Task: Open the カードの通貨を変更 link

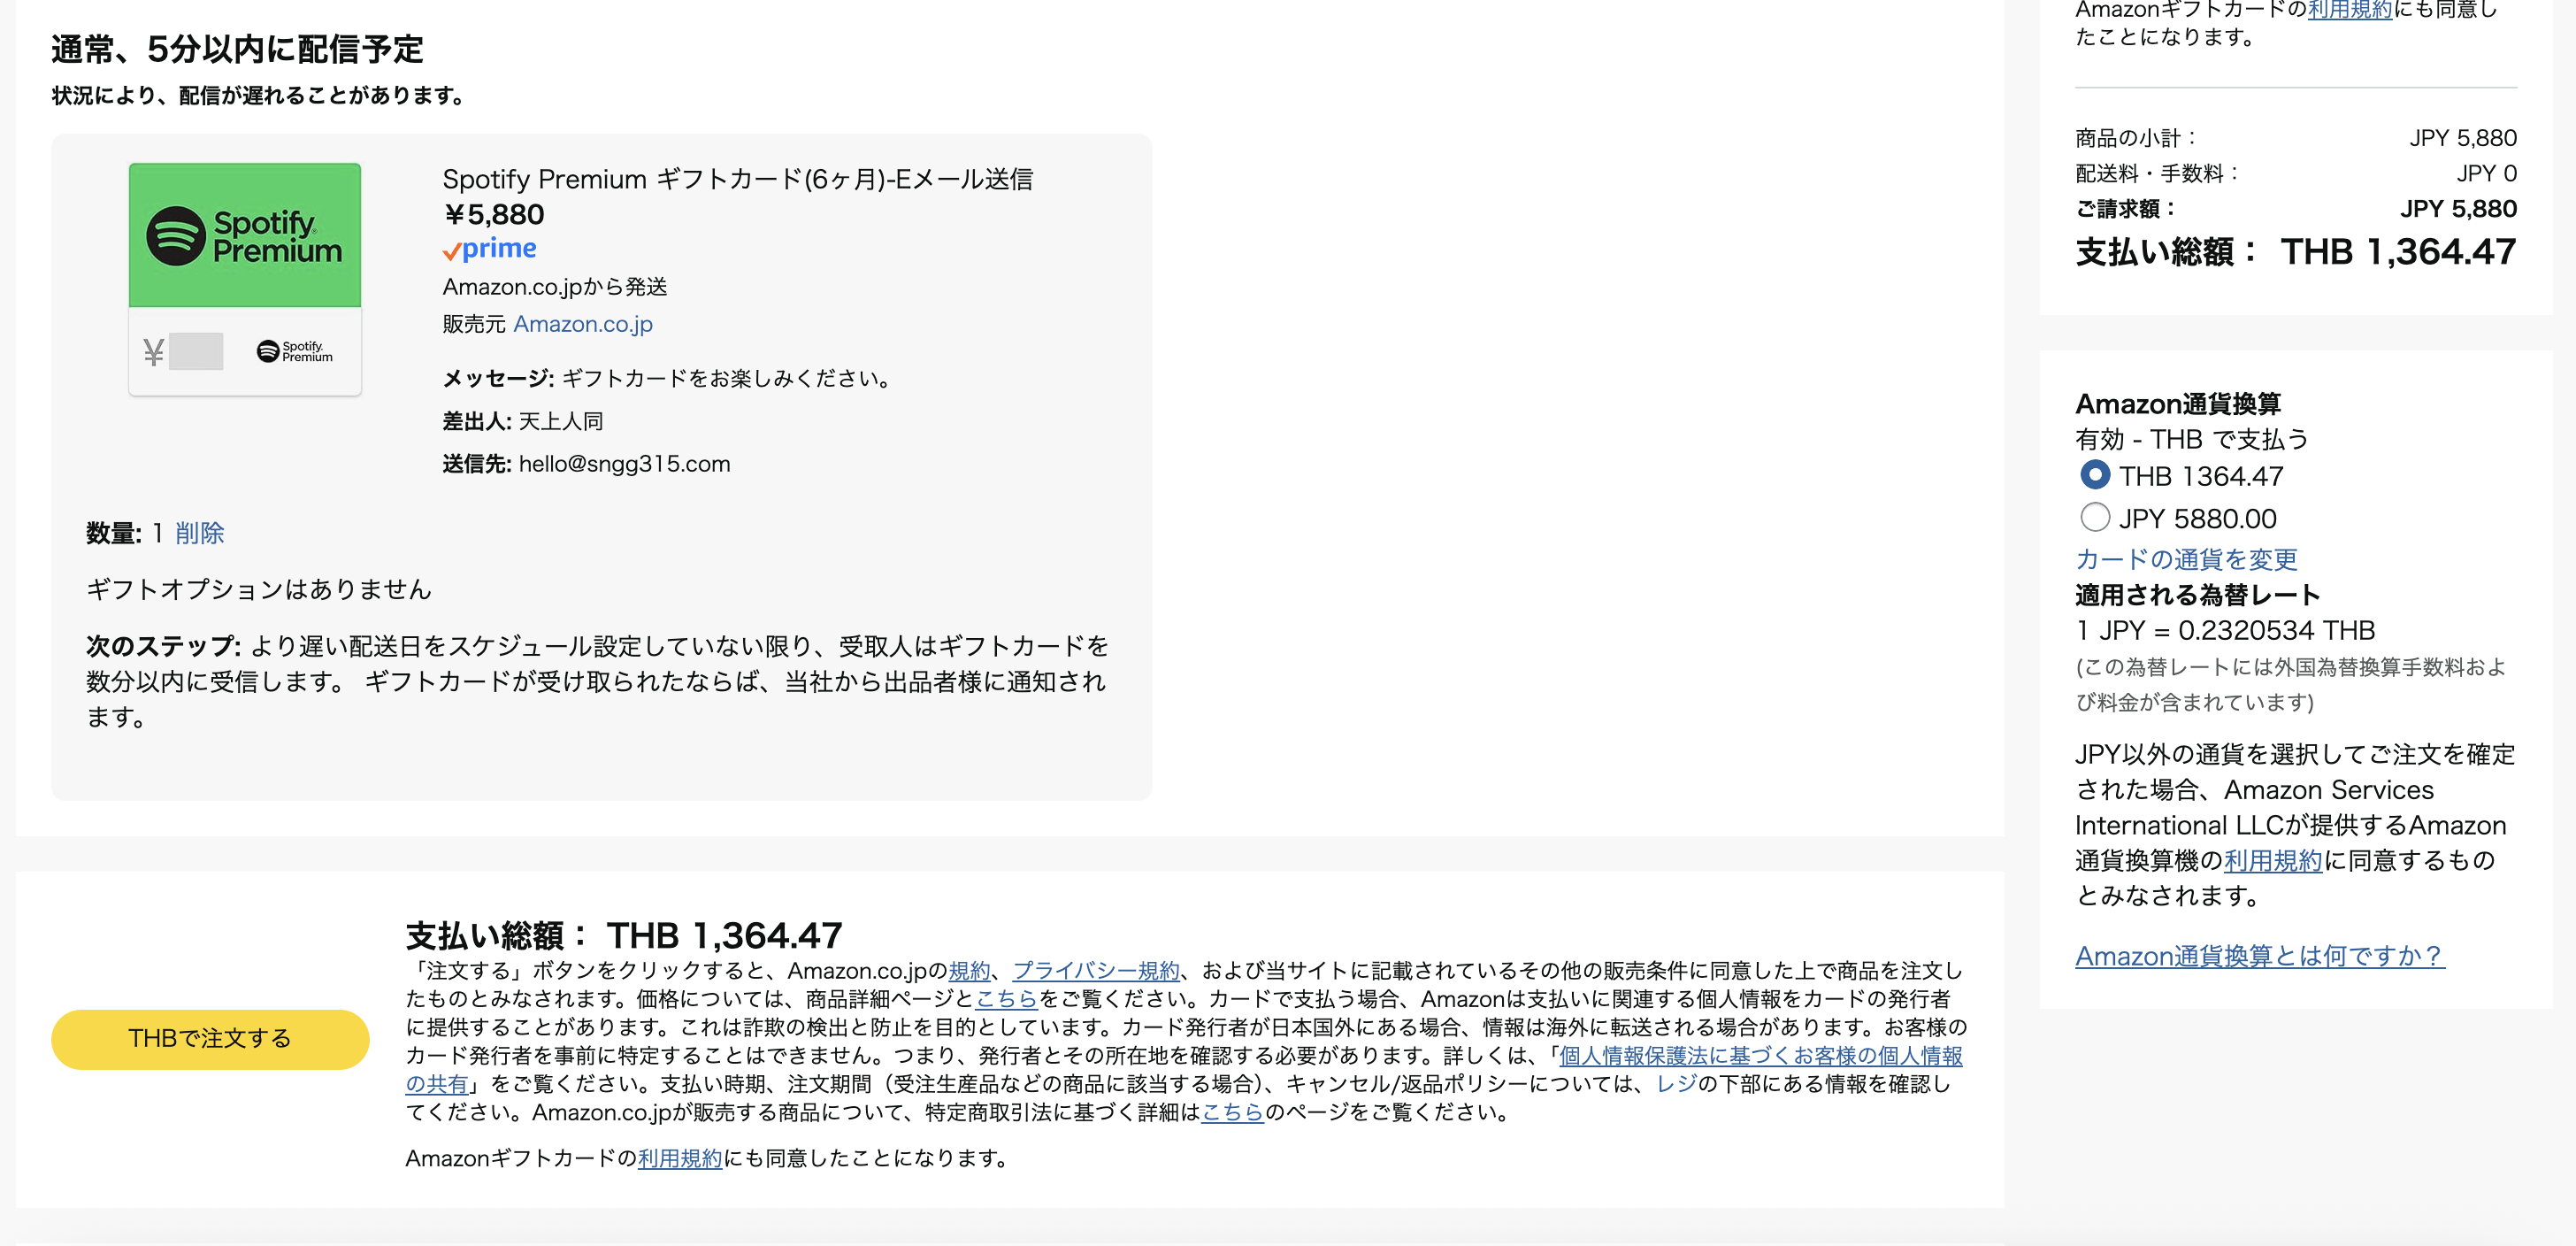Action: pos(2186,558)
